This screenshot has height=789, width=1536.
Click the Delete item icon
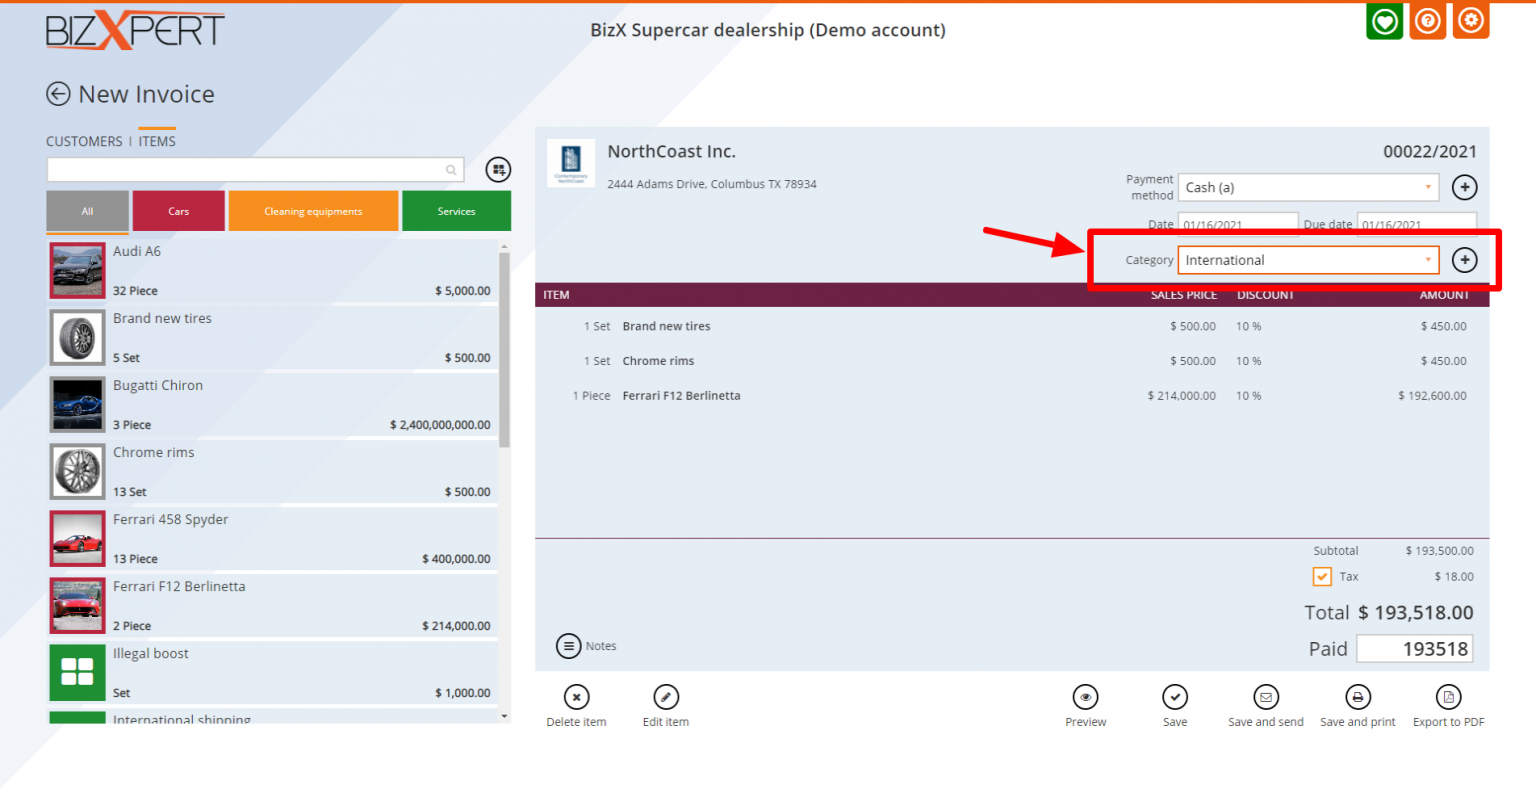tap(576, 697)
